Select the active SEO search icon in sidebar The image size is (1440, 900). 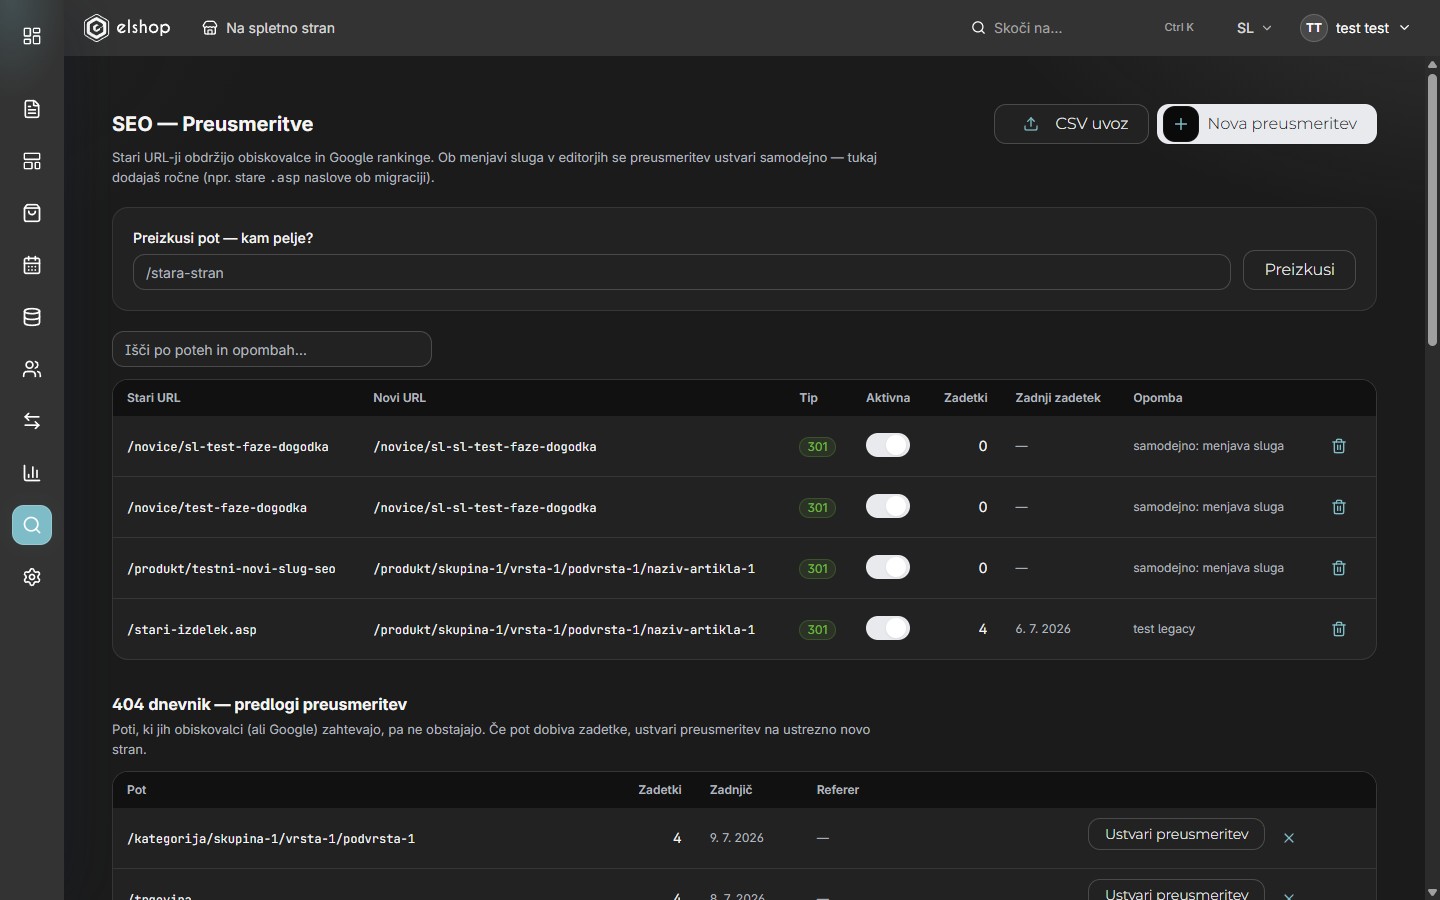click(x=32, y=525)
